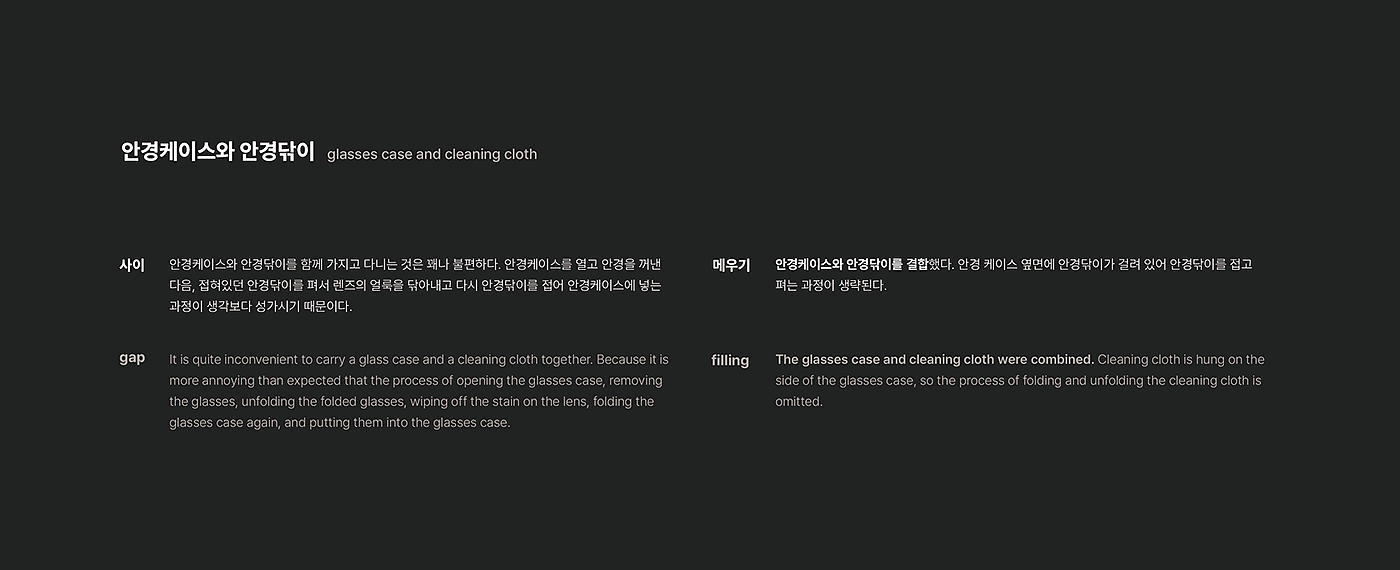Click Korean line 펴는 과정이 생략된다.
1400x570 pixels.
click(831, 286)
